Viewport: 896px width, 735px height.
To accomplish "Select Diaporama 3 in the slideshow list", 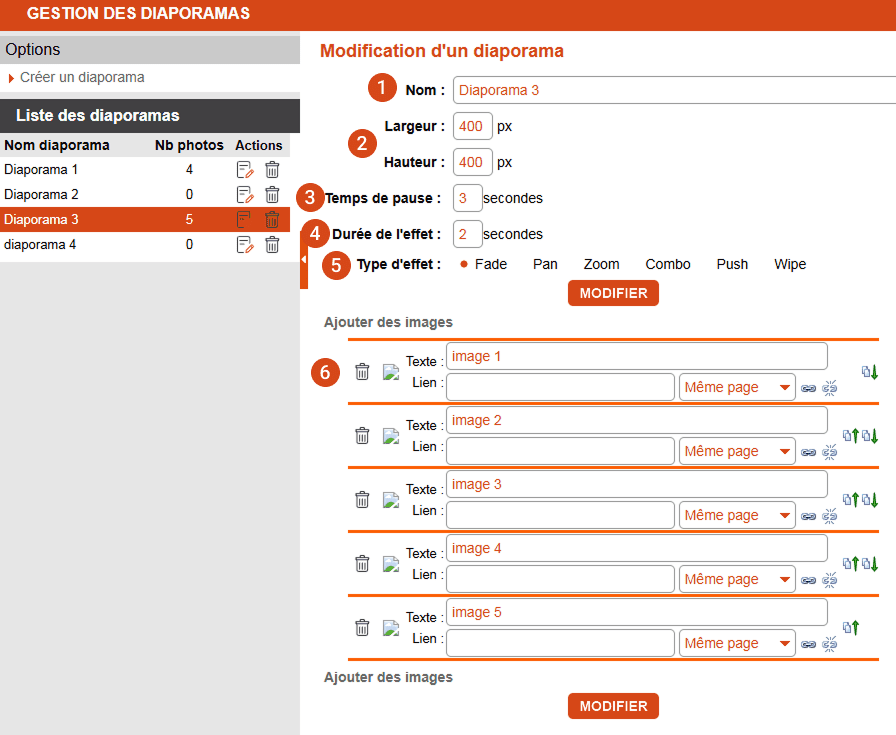I will click(x=41, y=220).
